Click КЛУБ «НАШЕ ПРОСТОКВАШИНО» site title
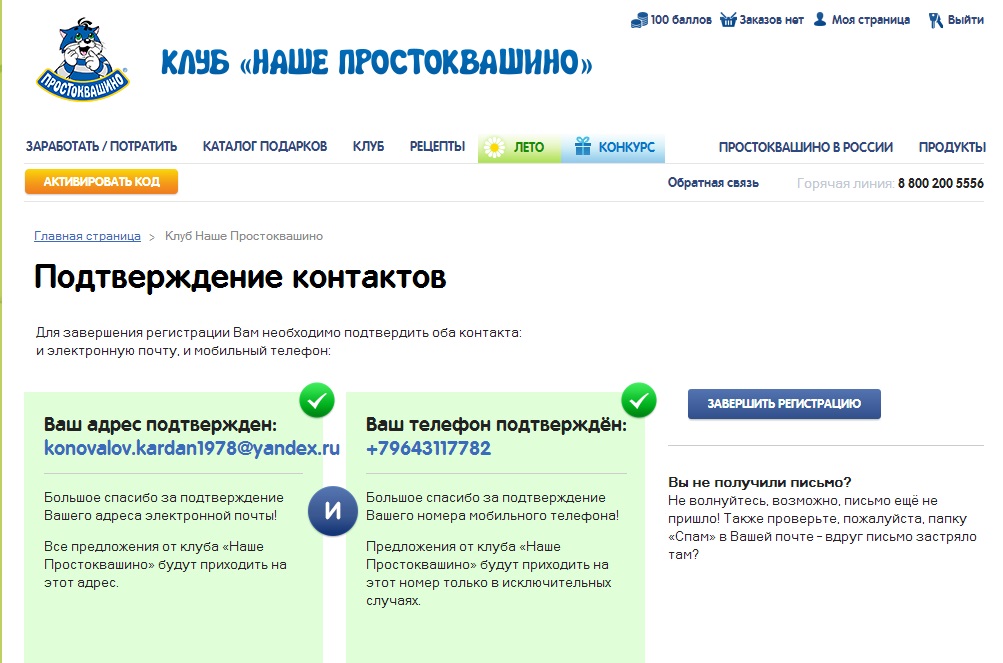1003x663 pixels. (376, 63)
